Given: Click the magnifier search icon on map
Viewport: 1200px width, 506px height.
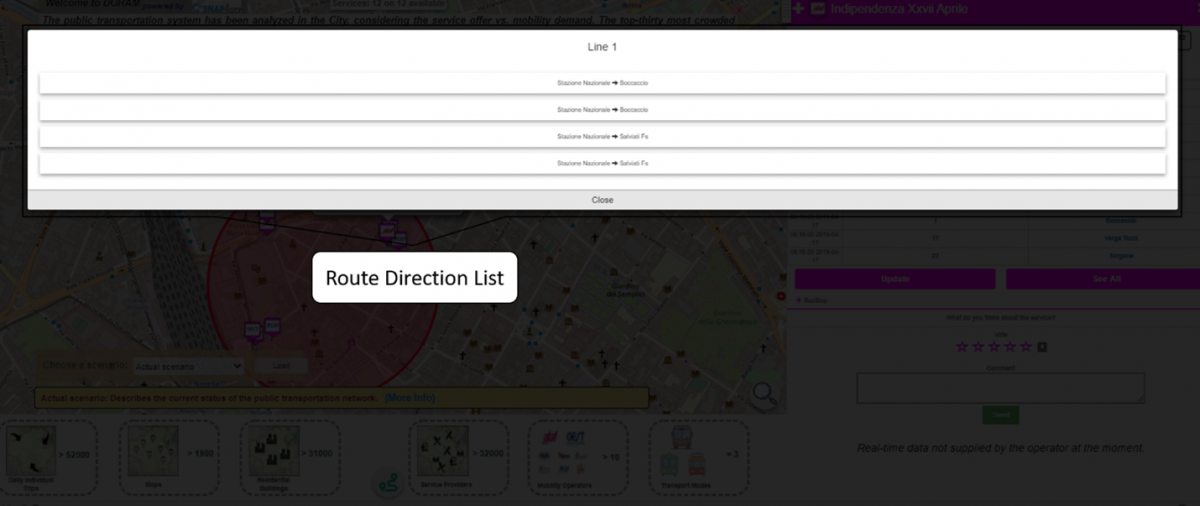Looking at the screenshot, I should point(764,393).
